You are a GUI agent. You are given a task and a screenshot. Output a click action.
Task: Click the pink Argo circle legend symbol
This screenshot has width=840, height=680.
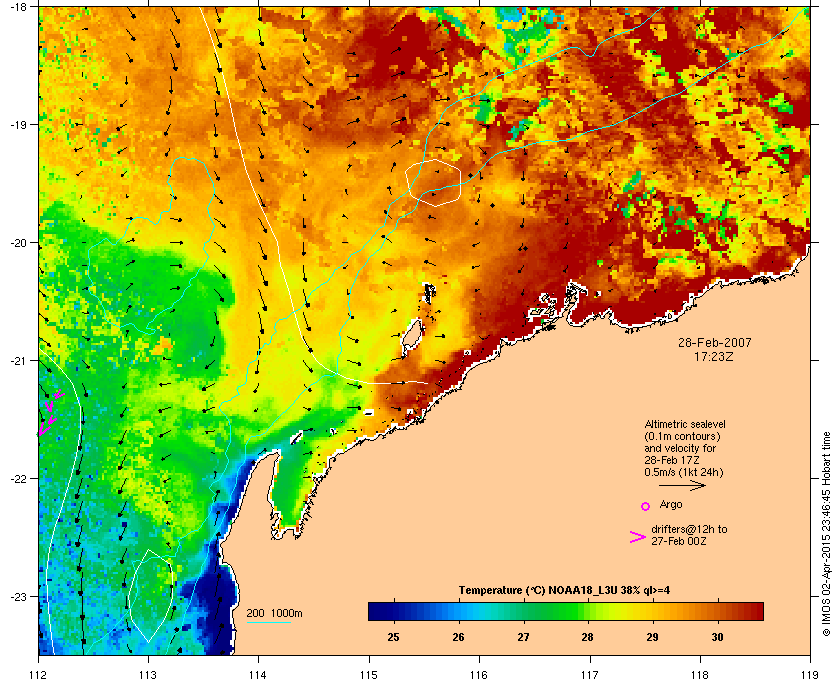coord(646,506)
